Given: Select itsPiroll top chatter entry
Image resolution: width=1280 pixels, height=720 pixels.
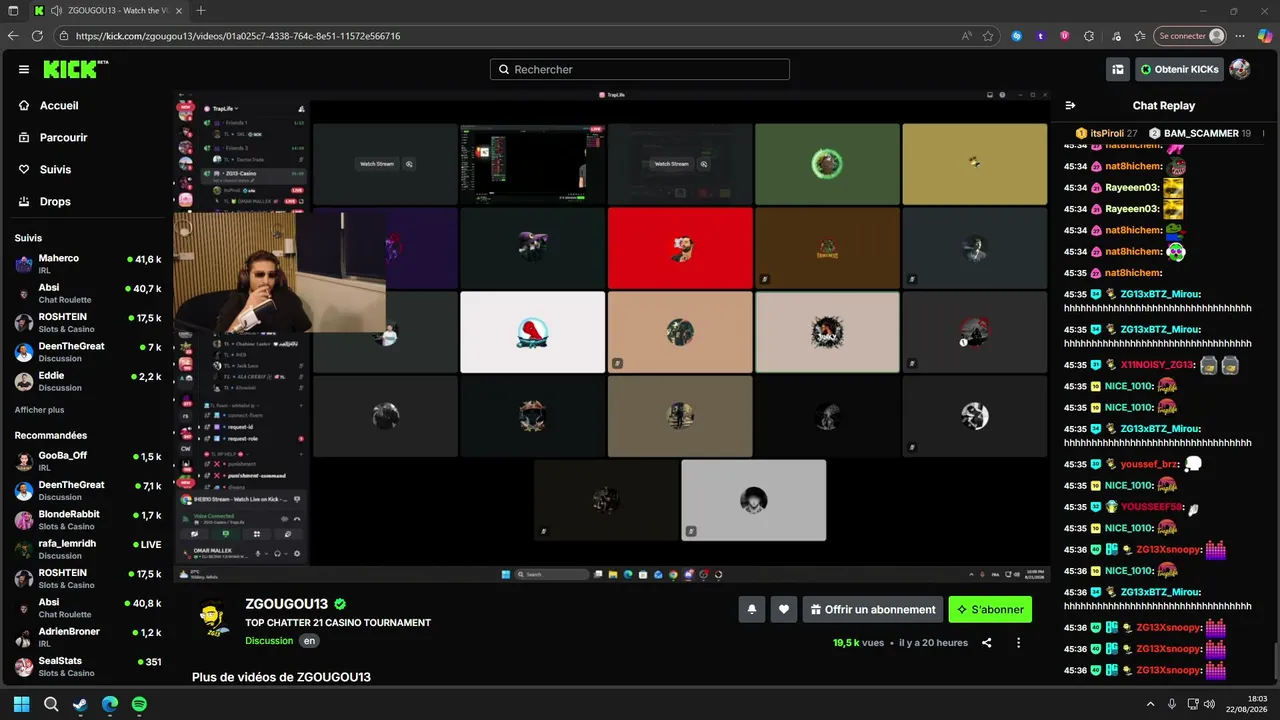Looking at the screenshot, I should (x=1106, y=133).
